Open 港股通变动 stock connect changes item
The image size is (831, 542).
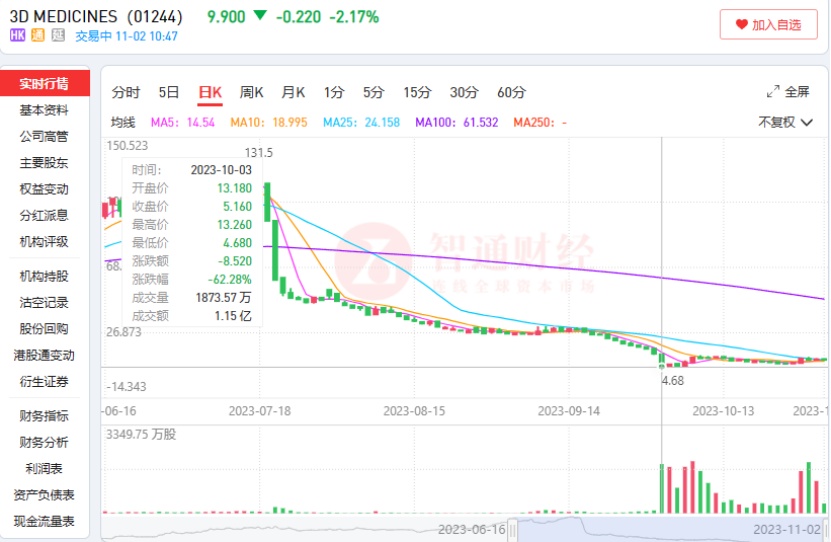[45, 355]
